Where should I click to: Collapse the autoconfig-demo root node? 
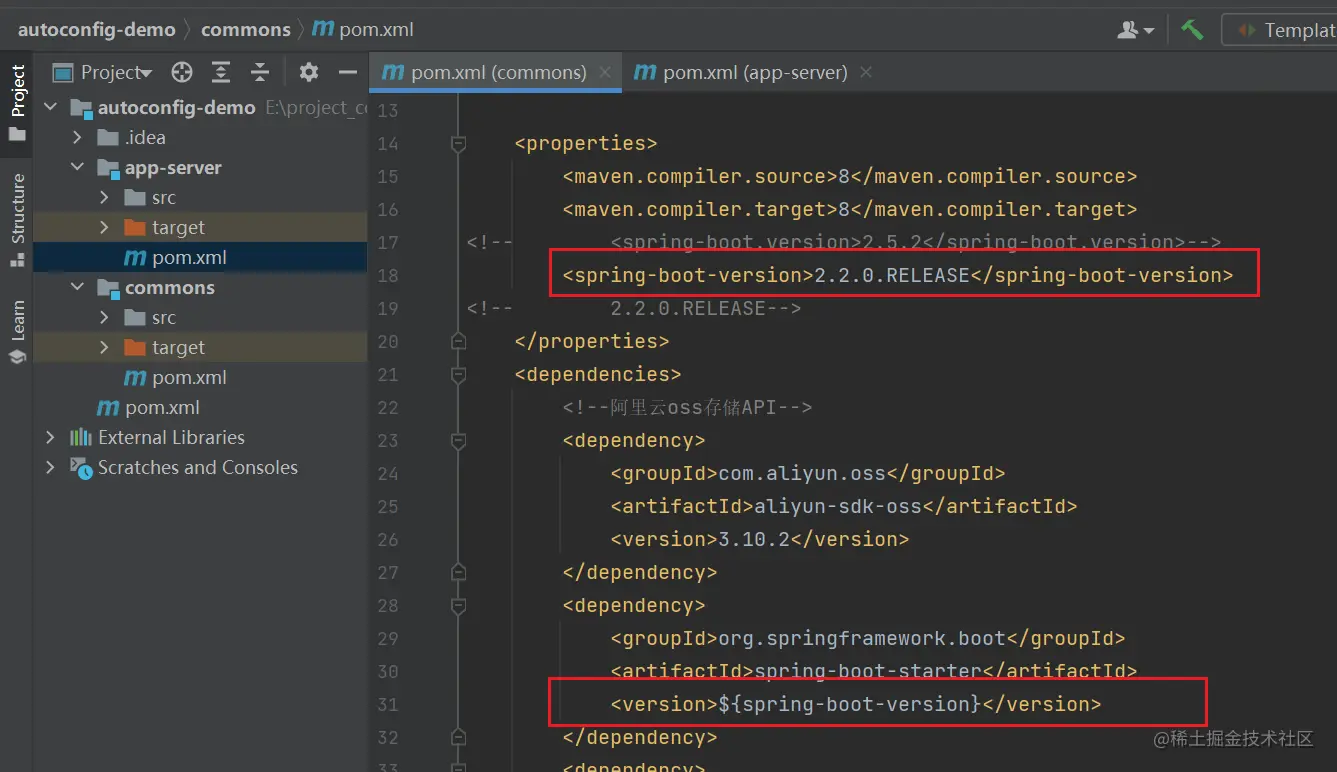[50, 107]
